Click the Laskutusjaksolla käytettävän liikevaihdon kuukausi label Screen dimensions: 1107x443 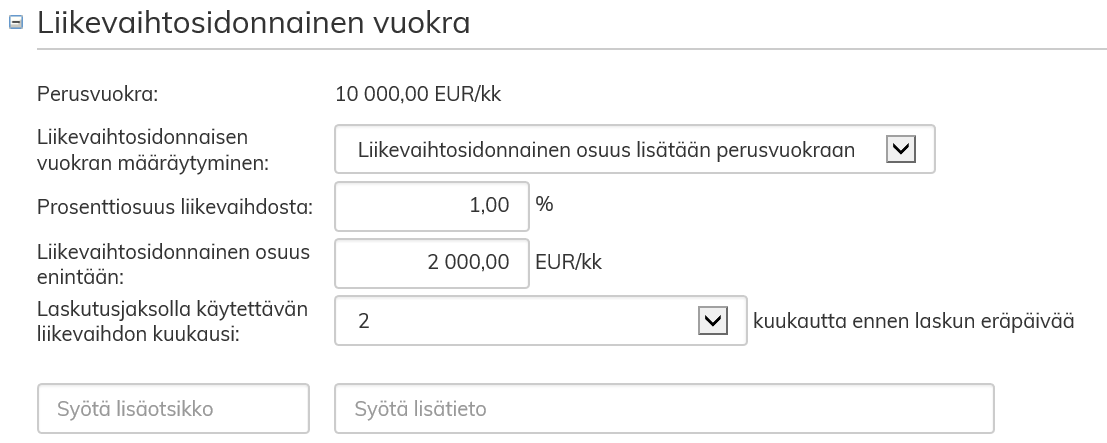[172, 321]
